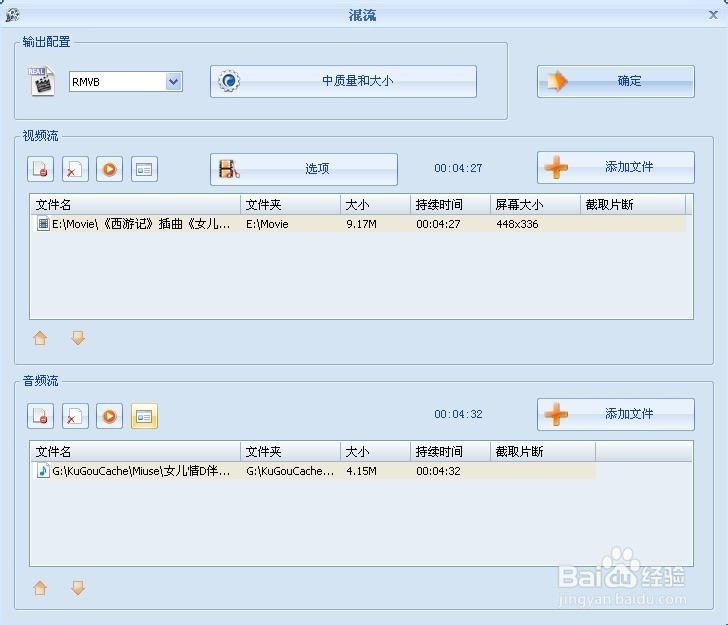
Task: Select the G:\KuGouCache\Miuse\女儿情 audio row
Action: tap(313, 471)
